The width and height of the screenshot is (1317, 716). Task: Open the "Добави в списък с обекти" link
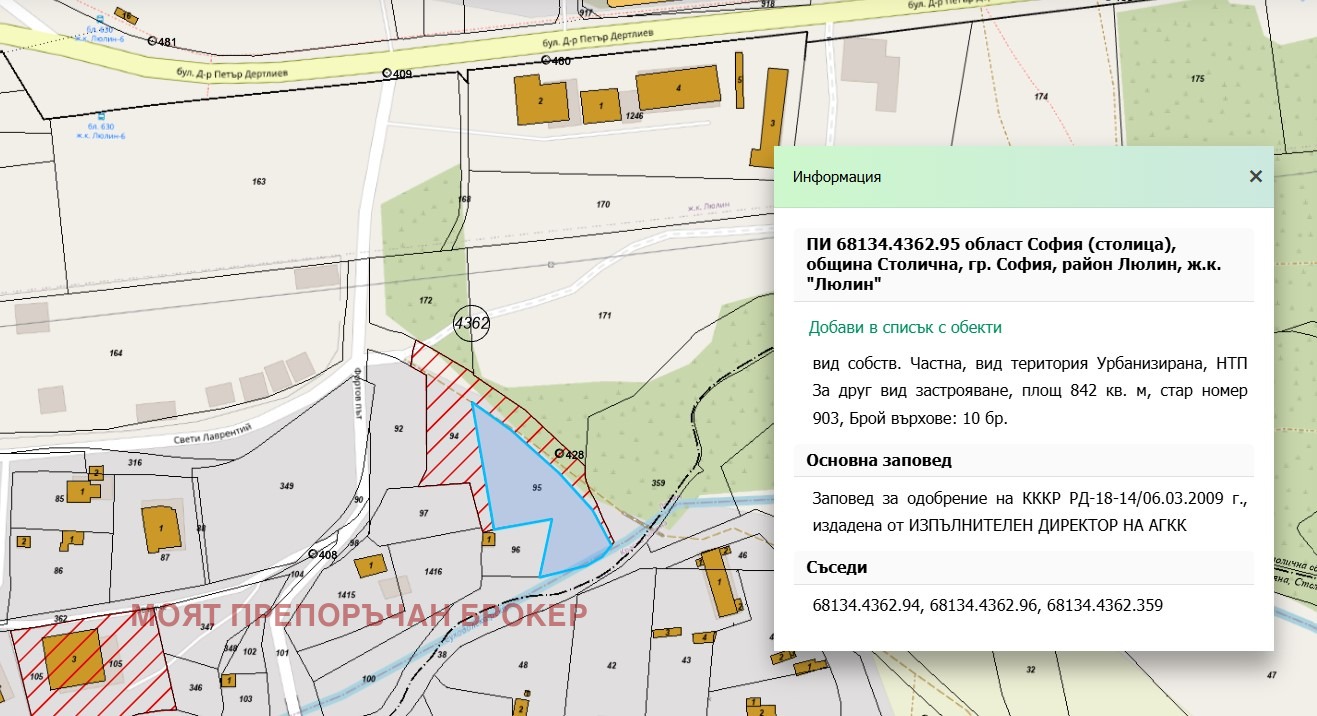[904, 327]
